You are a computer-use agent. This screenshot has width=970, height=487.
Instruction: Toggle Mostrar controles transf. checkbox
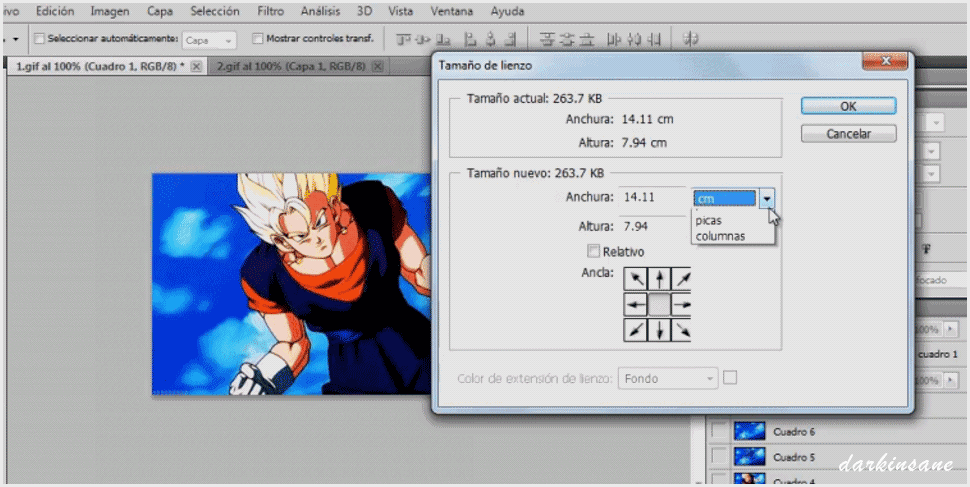click(x=258, y=39)
